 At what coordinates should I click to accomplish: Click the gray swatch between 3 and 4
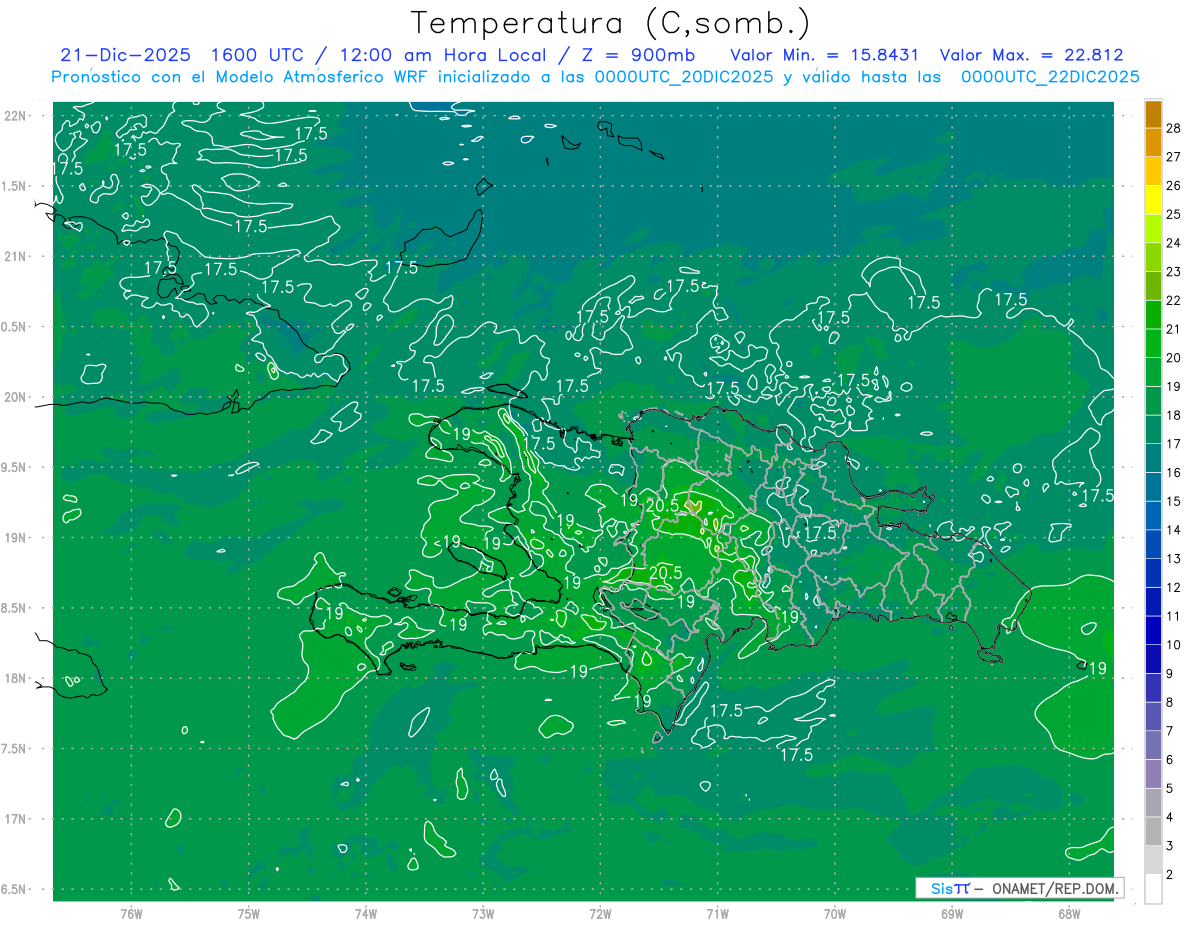coord(1153,832)
